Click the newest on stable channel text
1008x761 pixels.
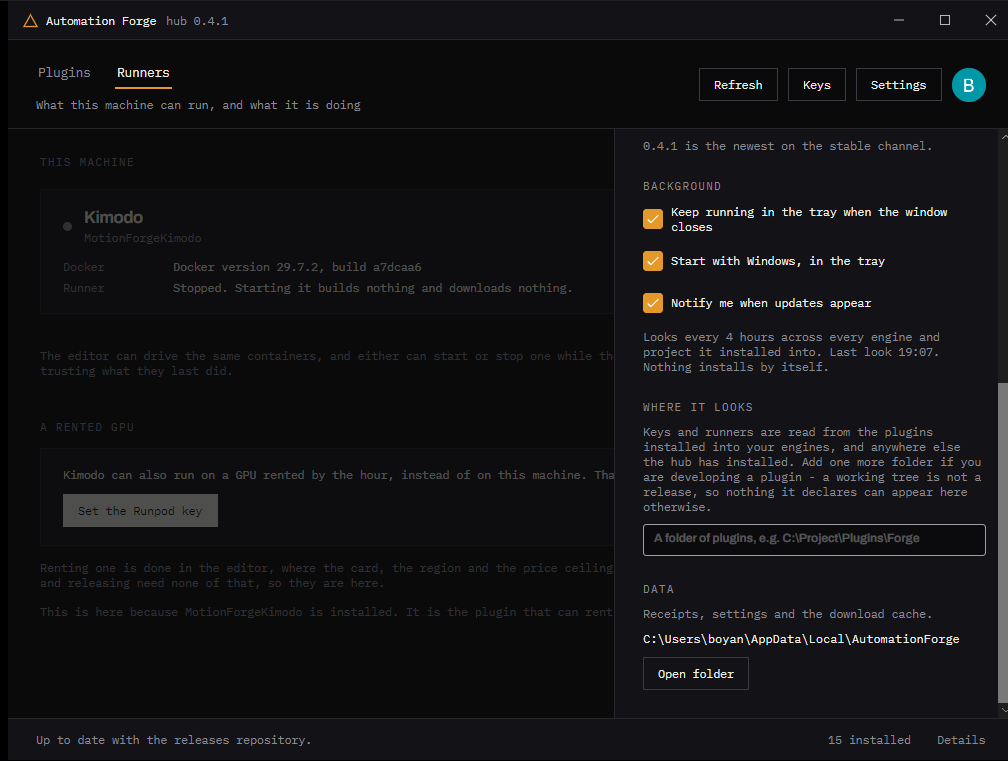pyautogui.click(x=788, y=146)
